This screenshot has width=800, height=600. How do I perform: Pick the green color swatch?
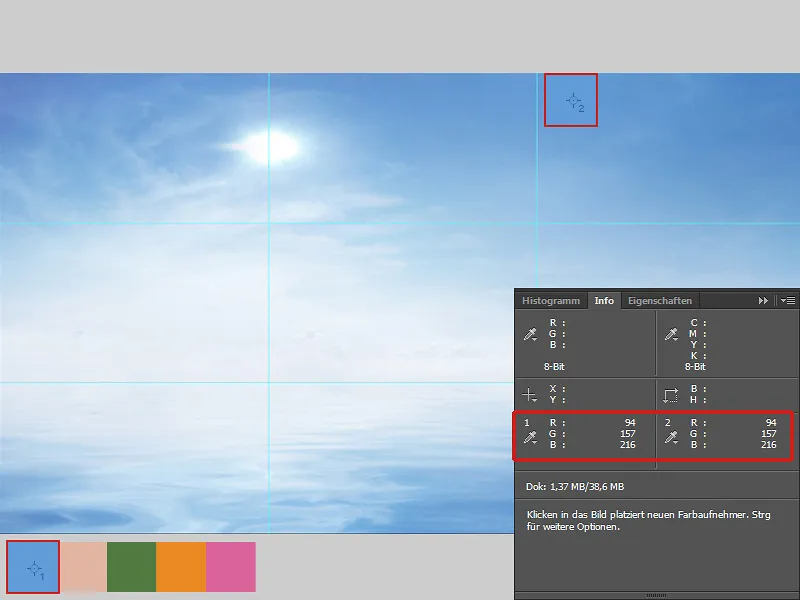pos(131,567)
